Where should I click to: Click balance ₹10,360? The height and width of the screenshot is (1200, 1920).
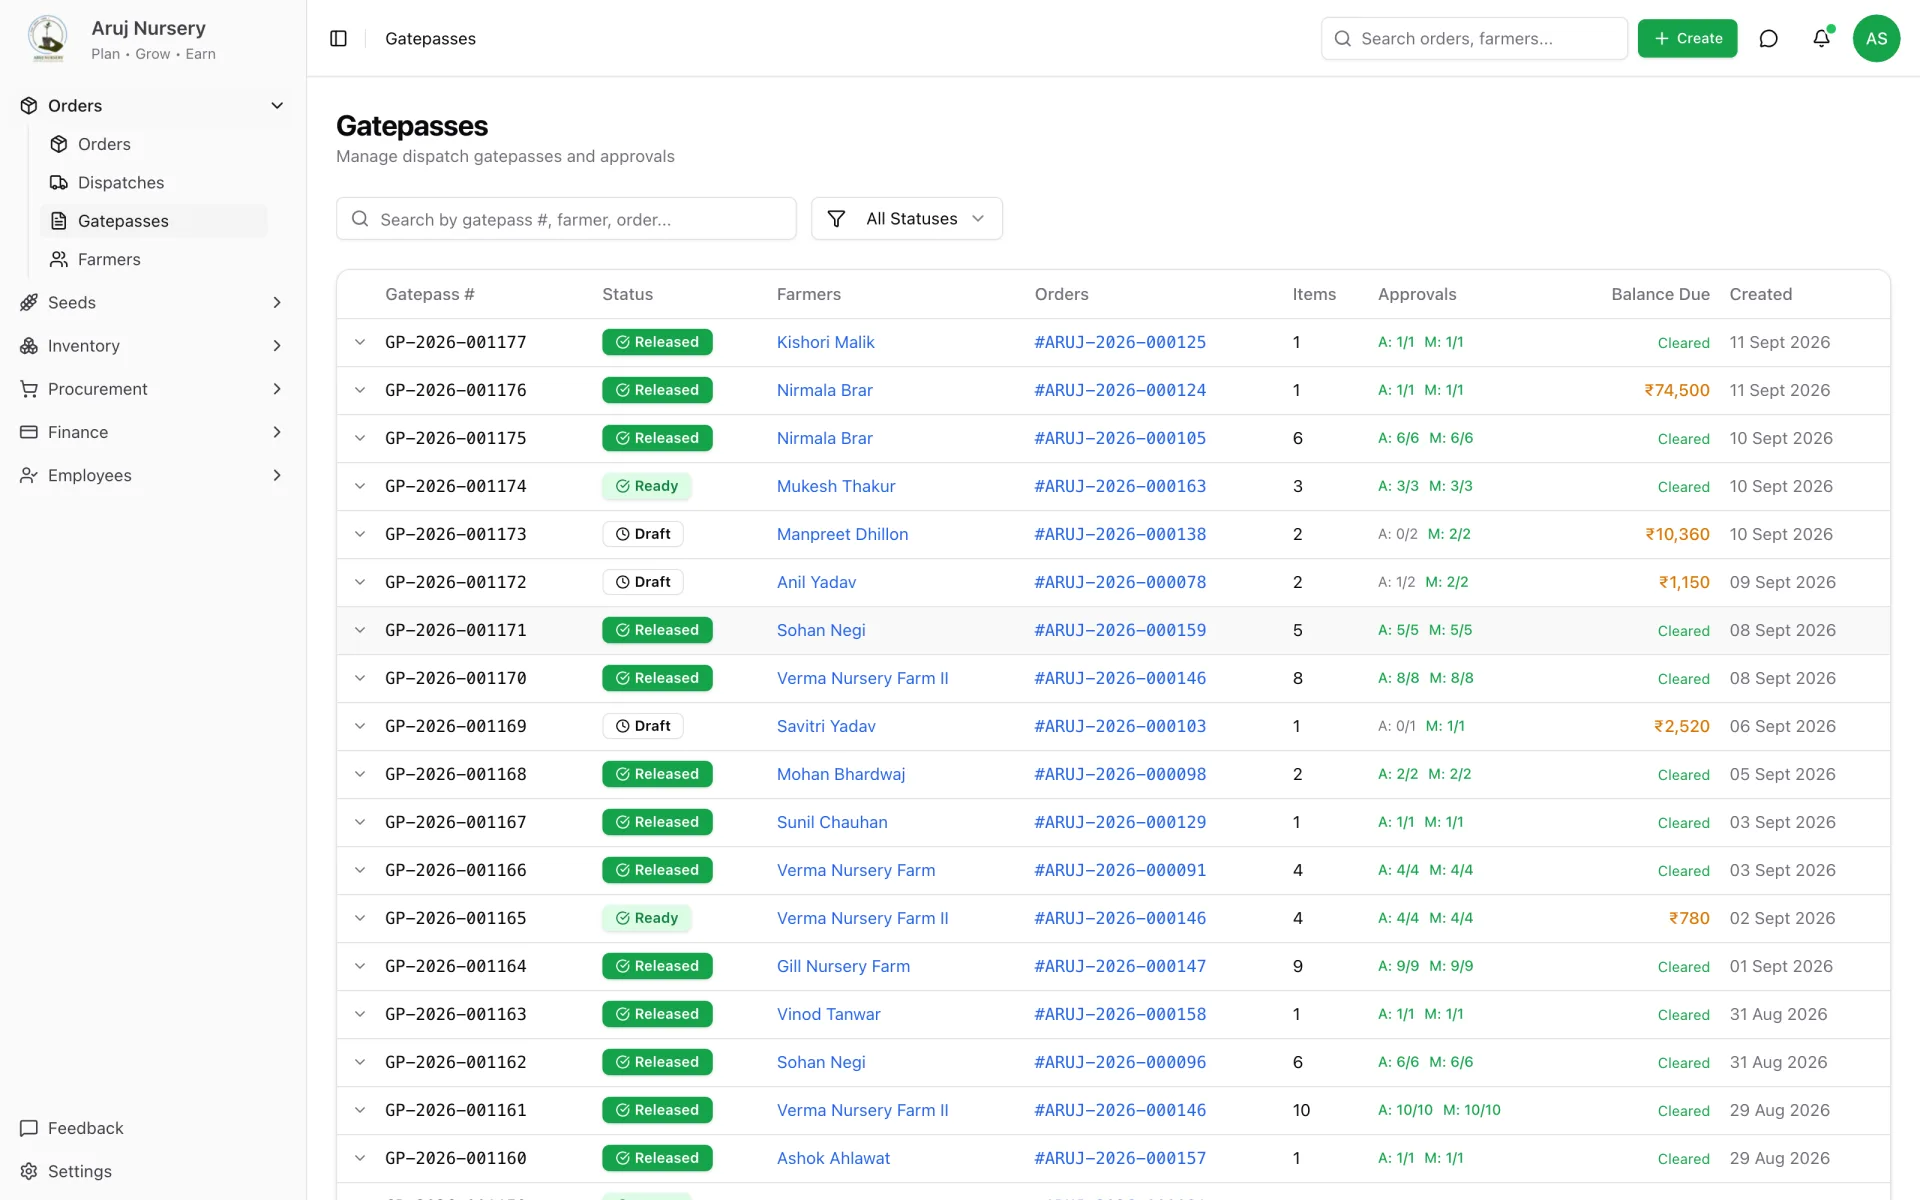tap(1677, 534)
